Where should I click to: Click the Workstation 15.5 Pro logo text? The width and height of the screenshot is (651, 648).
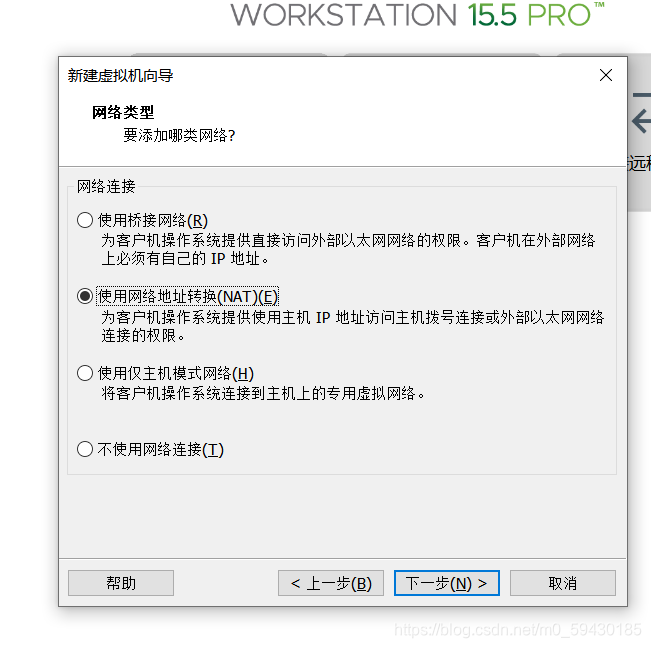(417, 15)
